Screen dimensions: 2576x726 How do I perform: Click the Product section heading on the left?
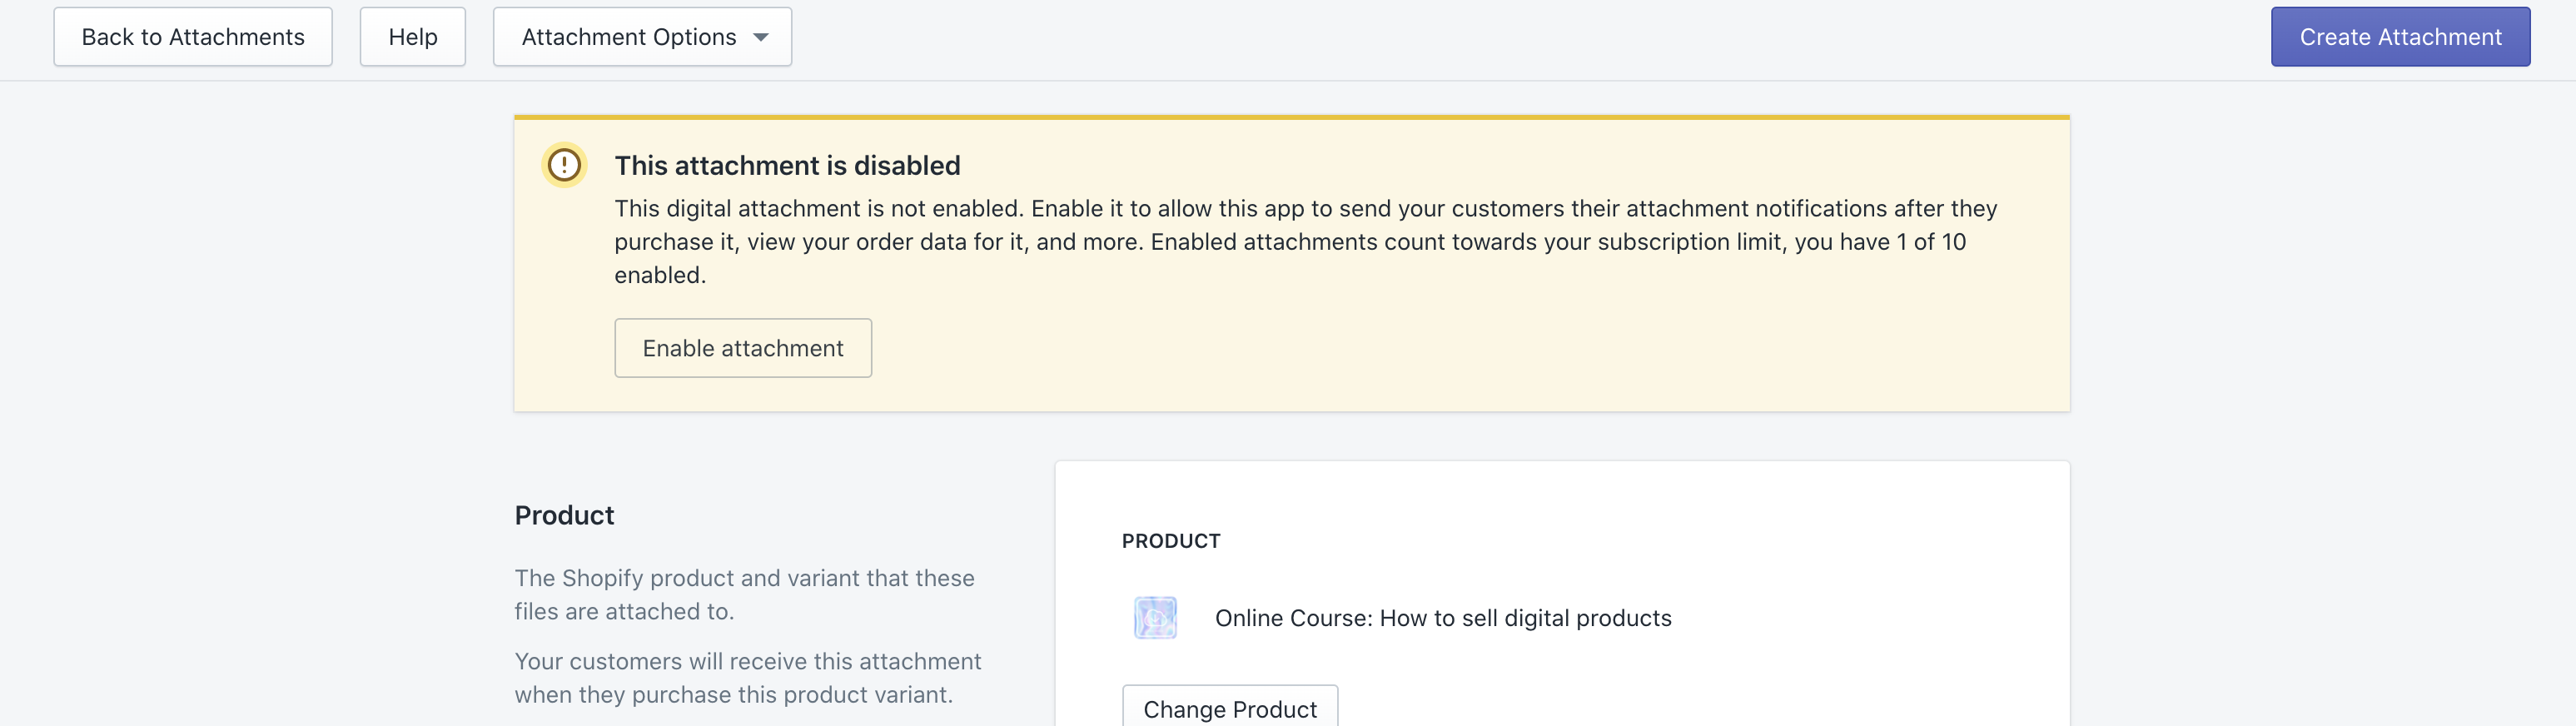pyautogui.click(x=563, y=514)
